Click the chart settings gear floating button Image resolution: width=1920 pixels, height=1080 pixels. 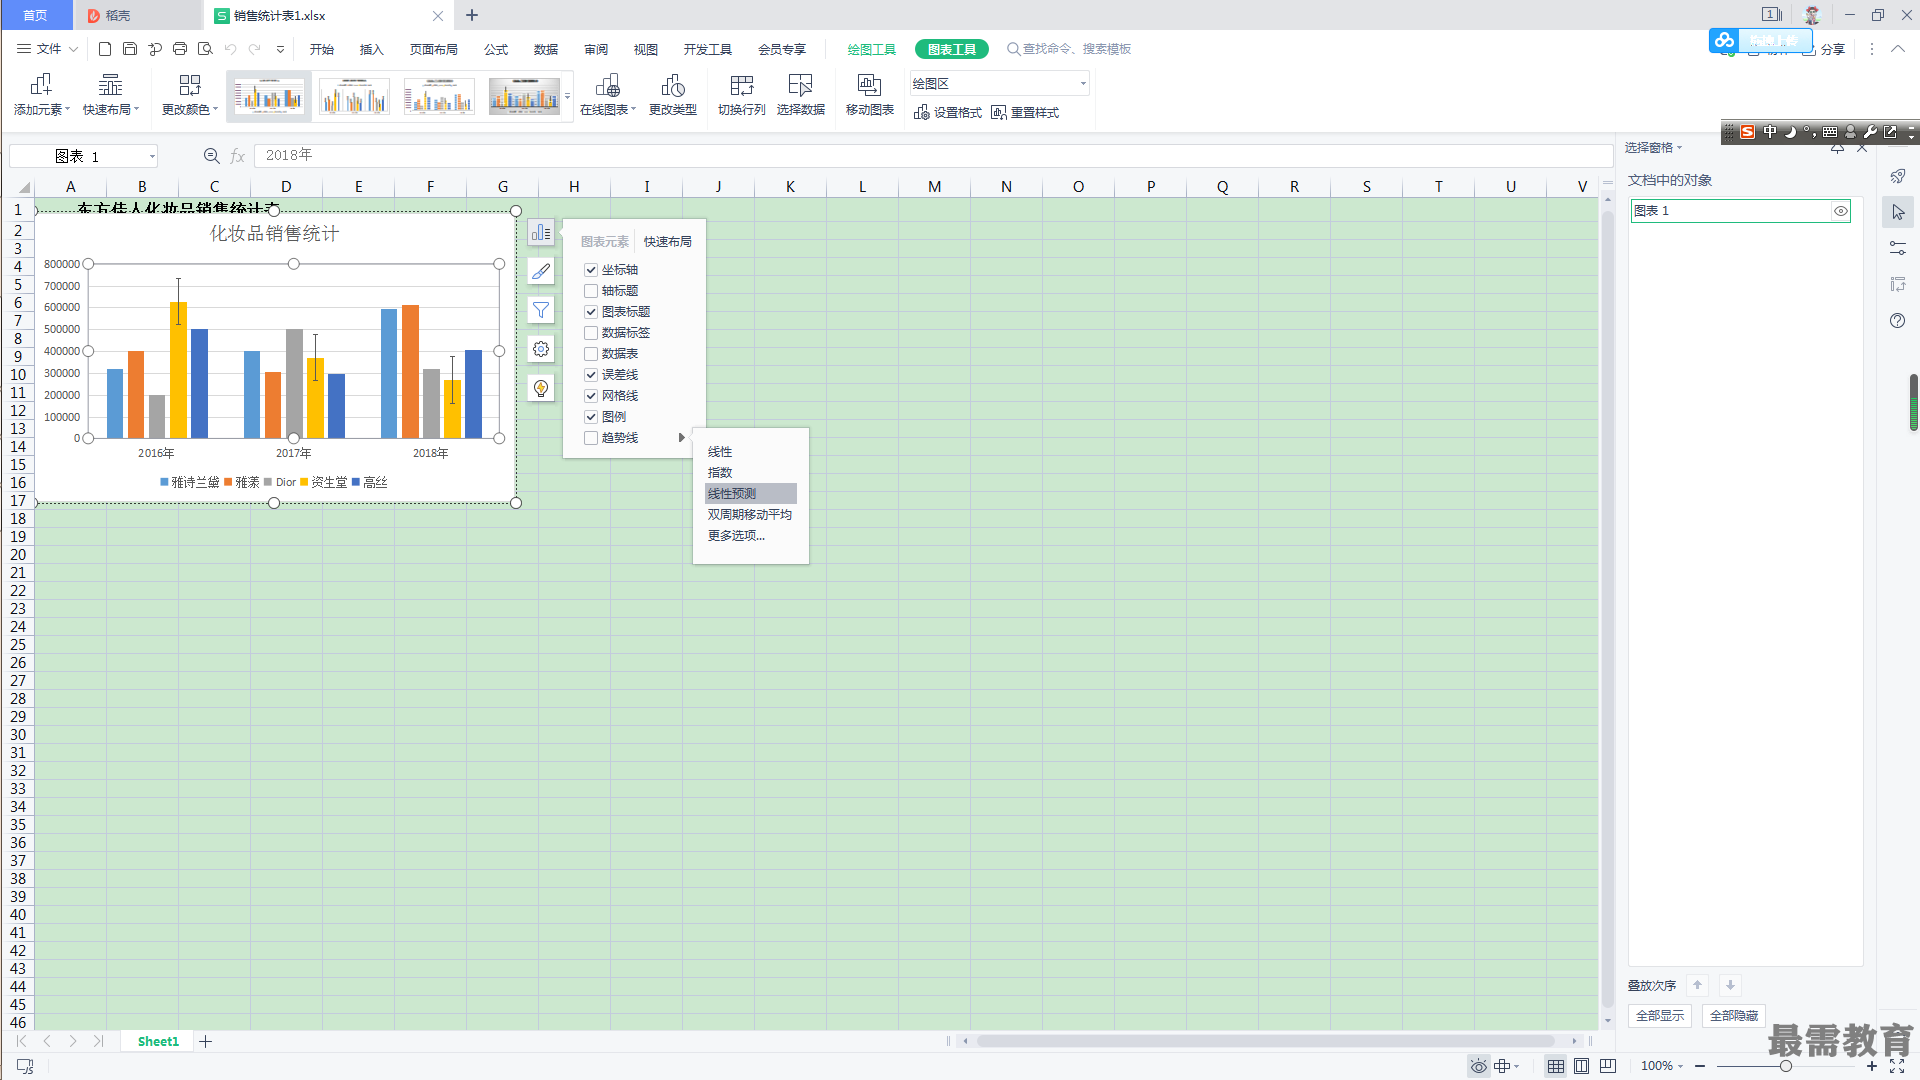(541, 349)
